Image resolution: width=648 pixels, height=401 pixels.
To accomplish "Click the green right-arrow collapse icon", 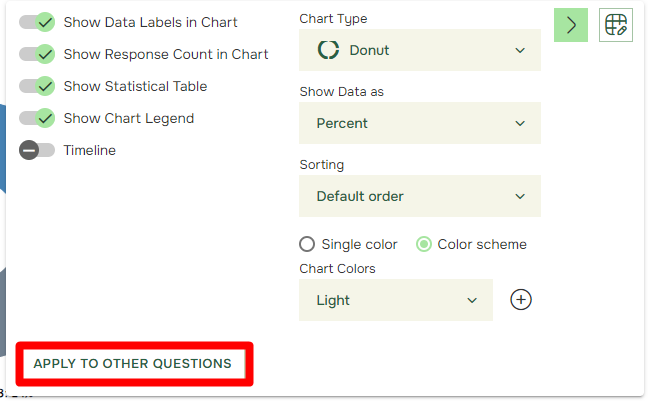I will coord(571,25).
